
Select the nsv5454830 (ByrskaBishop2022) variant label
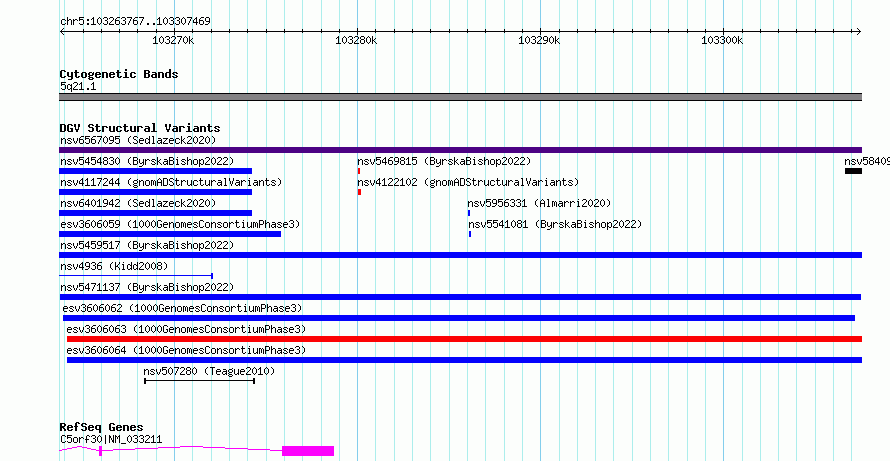(147, 161)
